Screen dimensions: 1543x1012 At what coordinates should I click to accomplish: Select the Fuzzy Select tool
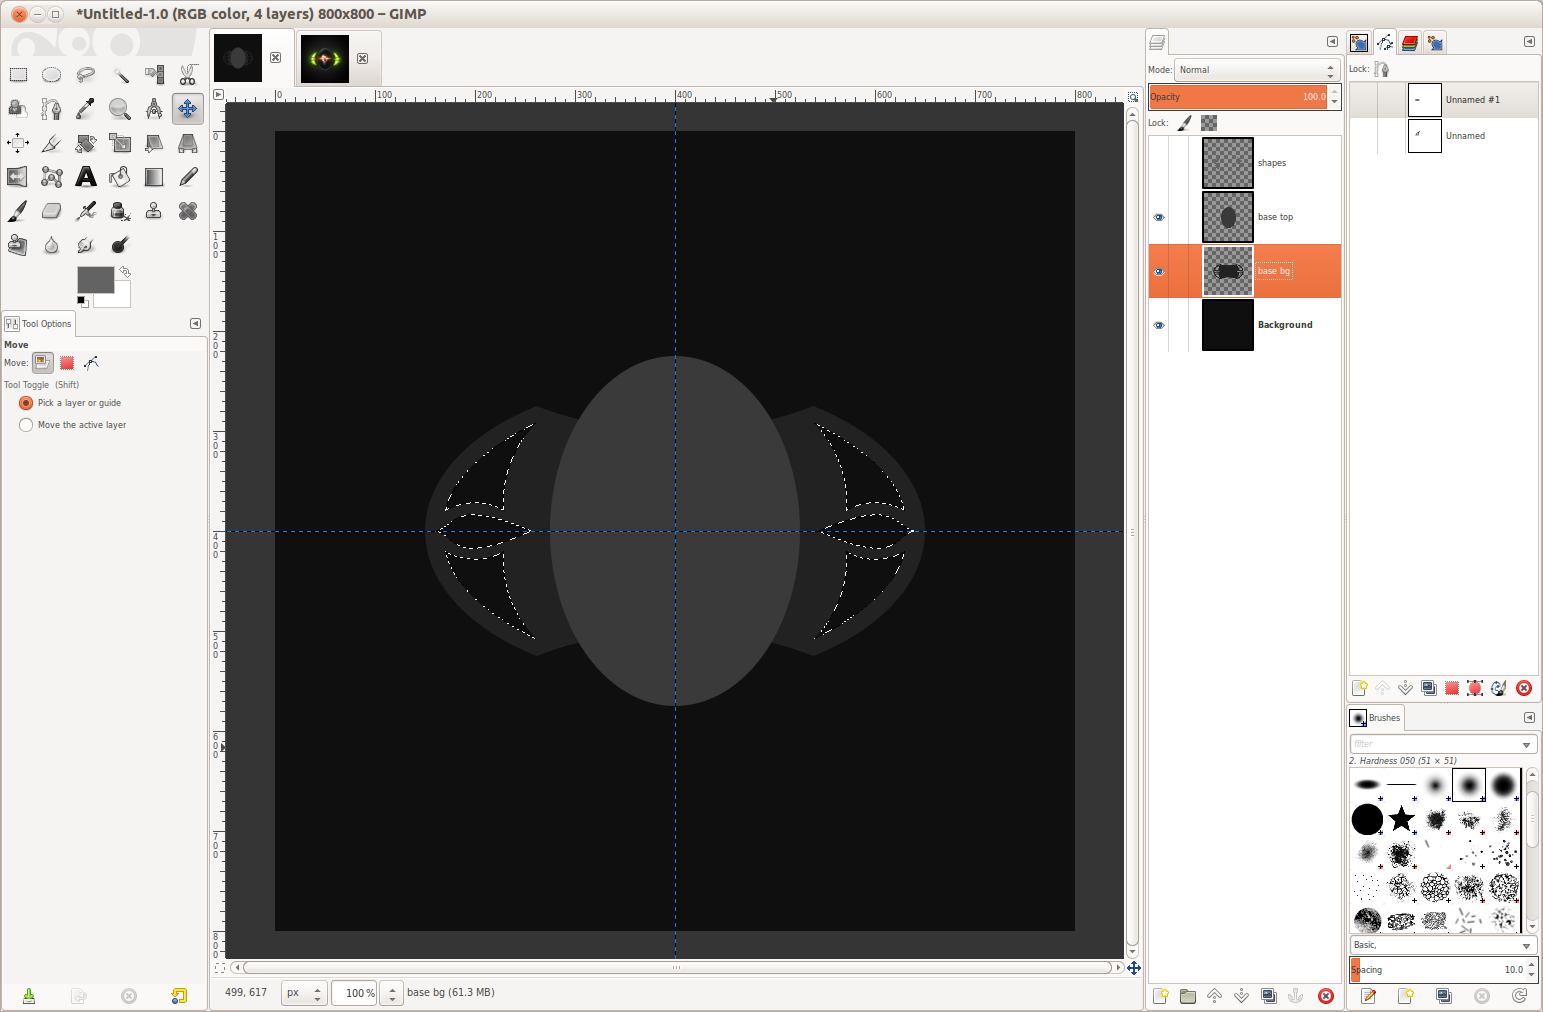(120, 75)
